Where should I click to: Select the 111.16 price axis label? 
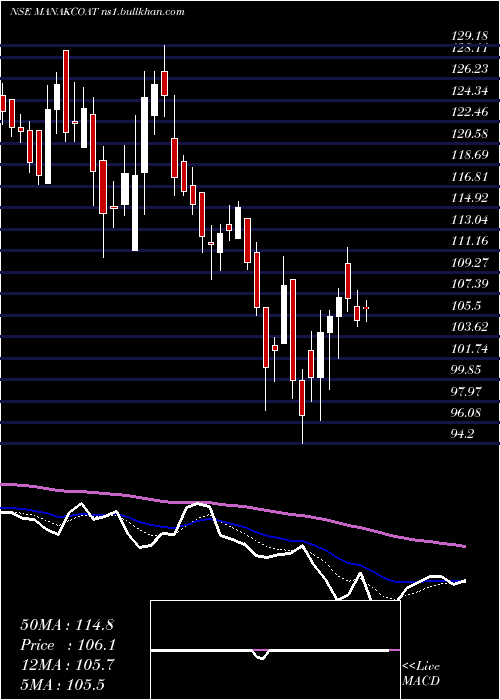(x=470, y=241)
